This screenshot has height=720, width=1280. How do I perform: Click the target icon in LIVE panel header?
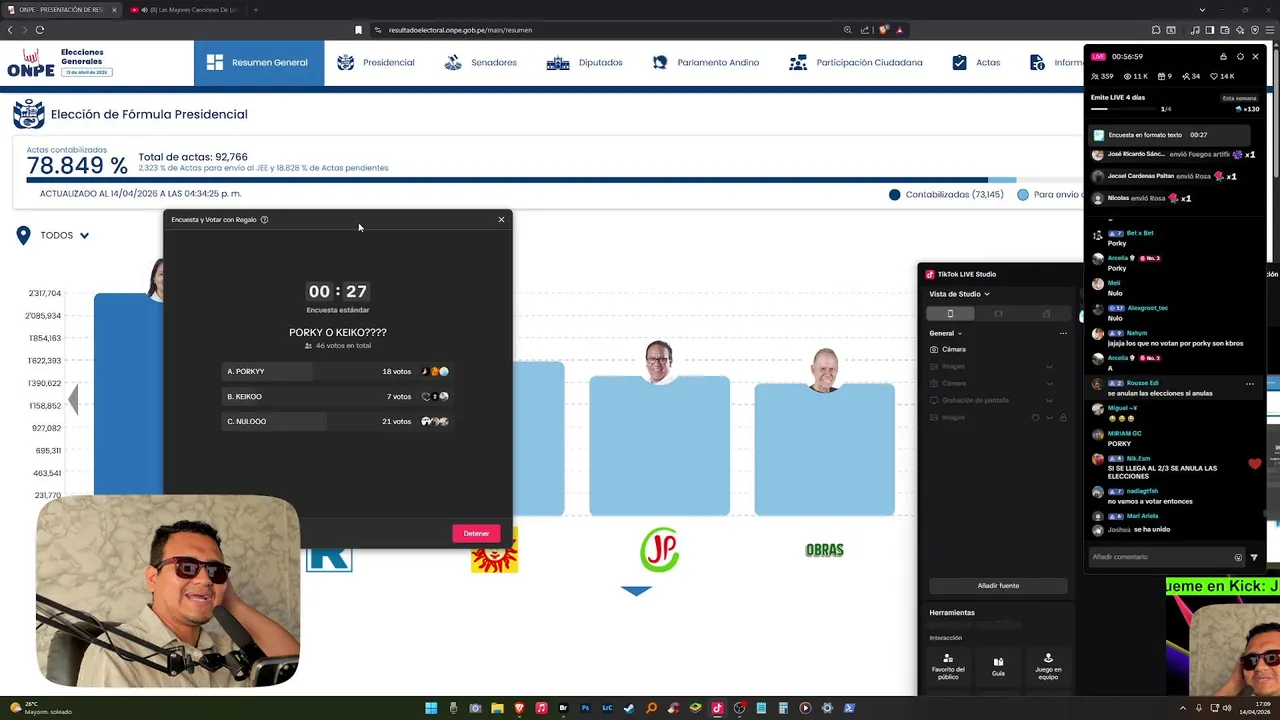(x=1240, y=56)
